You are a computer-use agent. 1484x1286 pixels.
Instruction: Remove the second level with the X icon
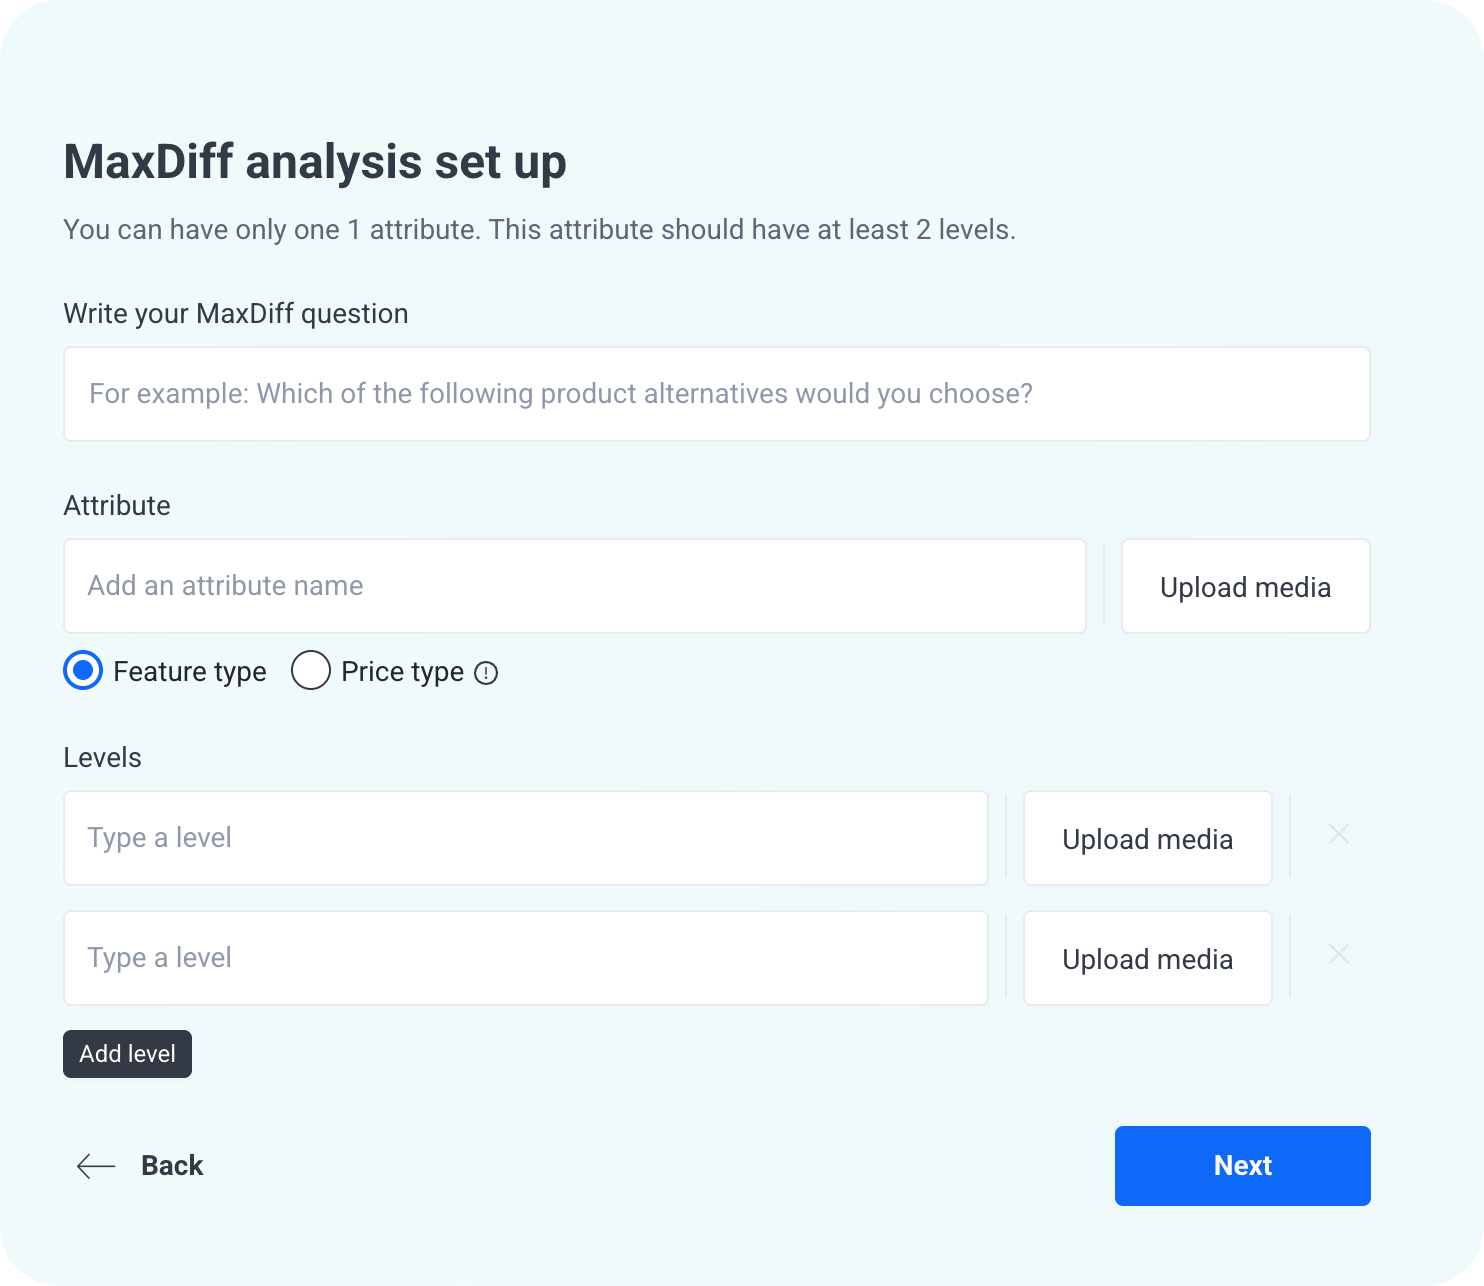pos(1339,955)
